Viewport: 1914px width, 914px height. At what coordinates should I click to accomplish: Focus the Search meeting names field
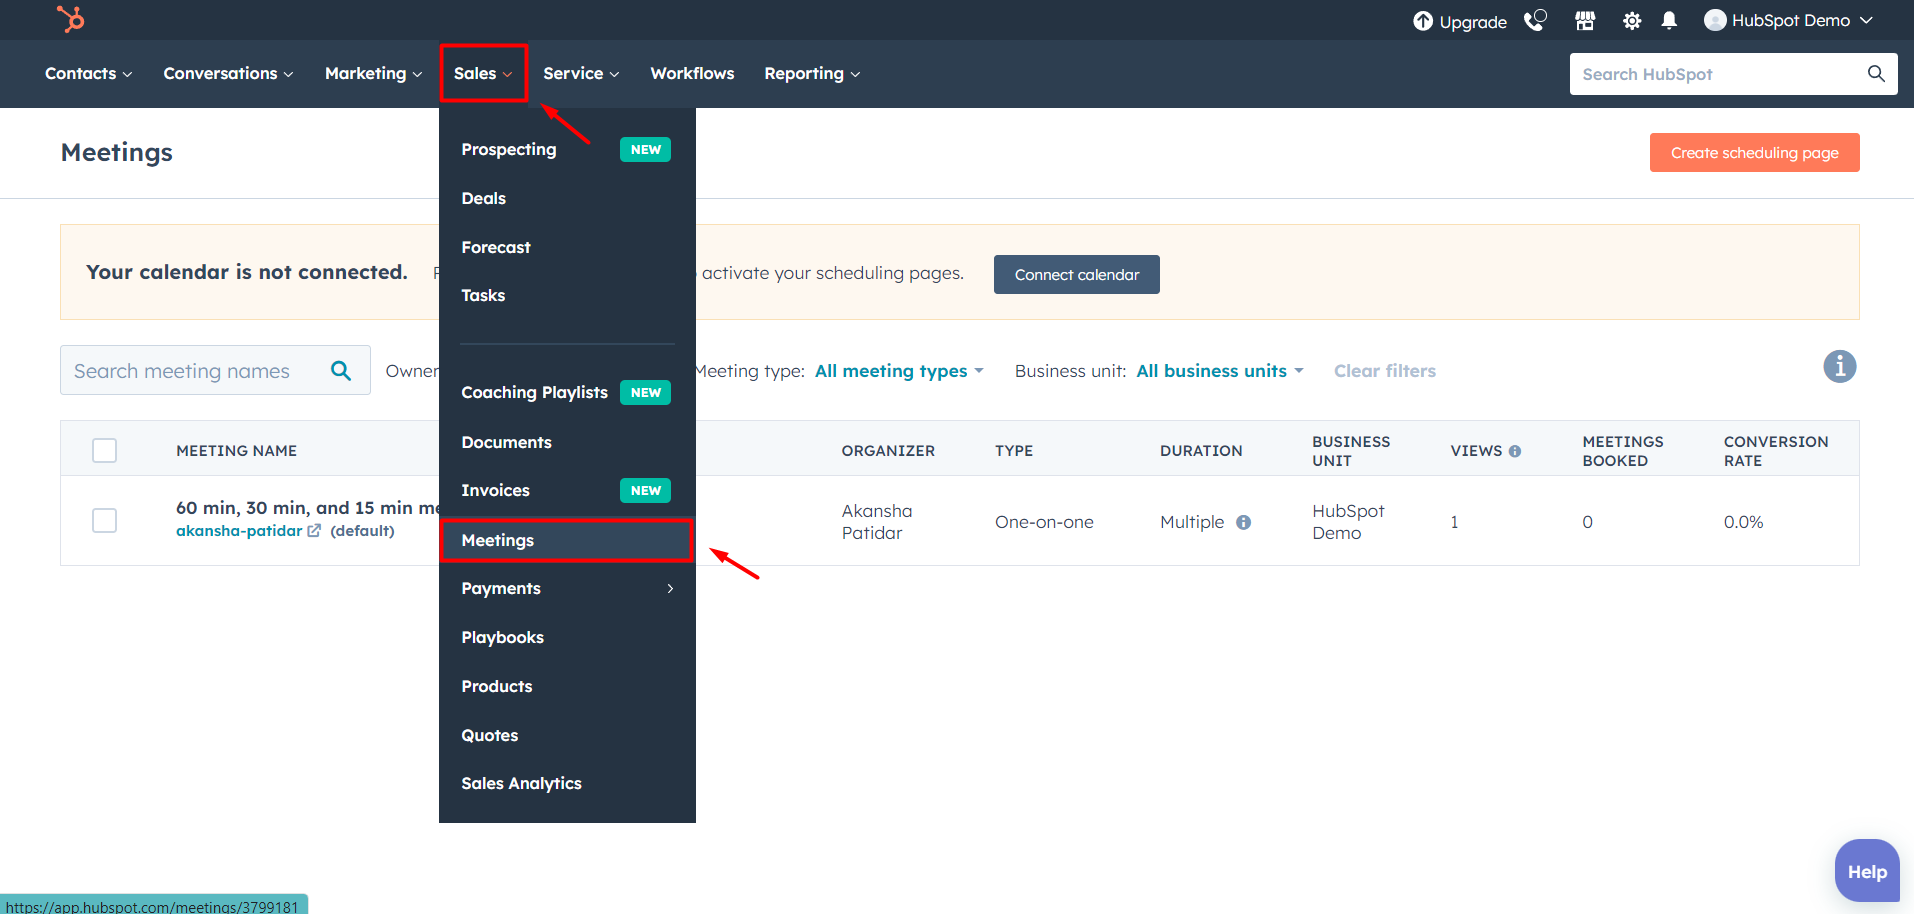tap(215, 370)
